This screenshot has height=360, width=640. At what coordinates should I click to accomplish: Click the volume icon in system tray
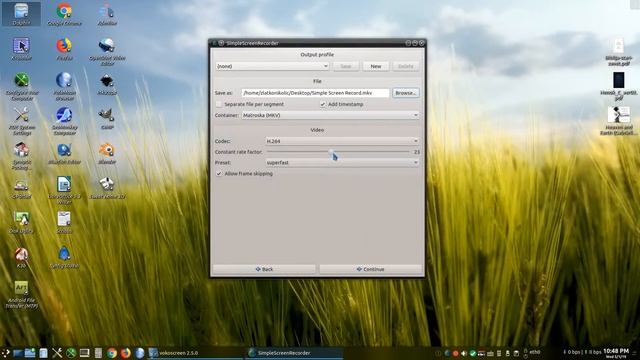pos(464,353)
